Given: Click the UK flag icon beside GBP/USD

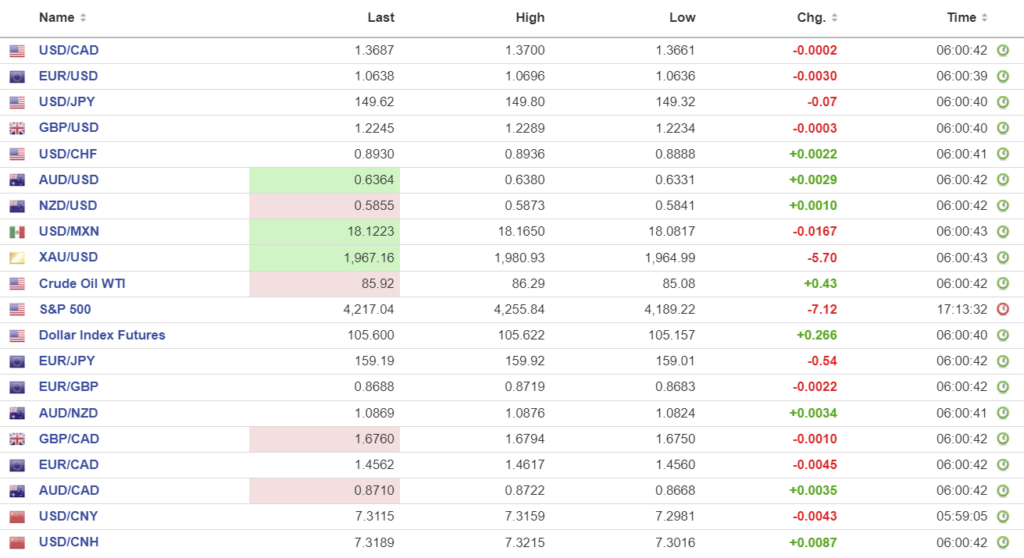Looking at the screenshot, I should 17,129.
